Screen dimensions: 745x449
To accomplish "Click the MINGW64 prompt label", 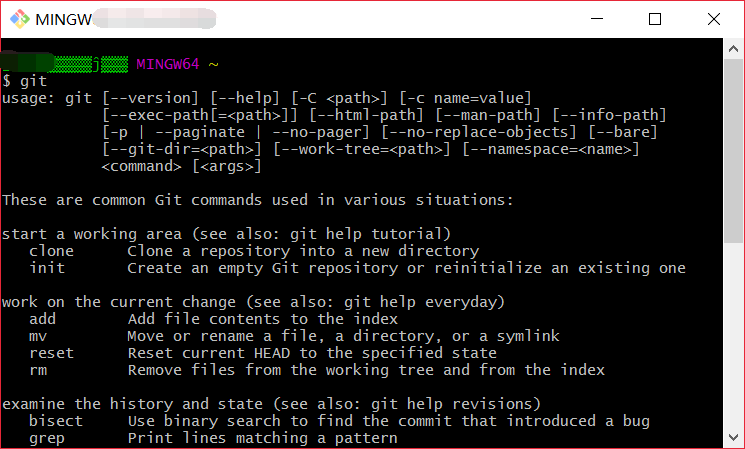I will click(168, 64).
